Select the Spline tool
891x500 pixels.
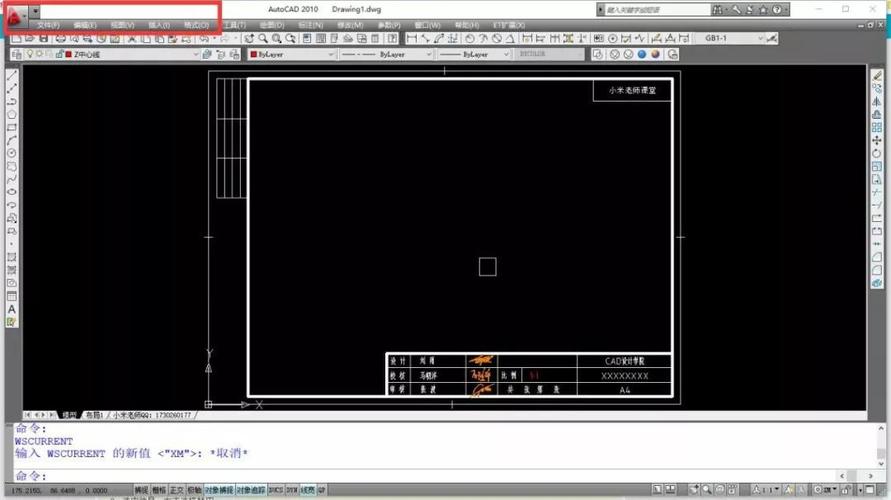pyautogui.click(x=12, y=180)
